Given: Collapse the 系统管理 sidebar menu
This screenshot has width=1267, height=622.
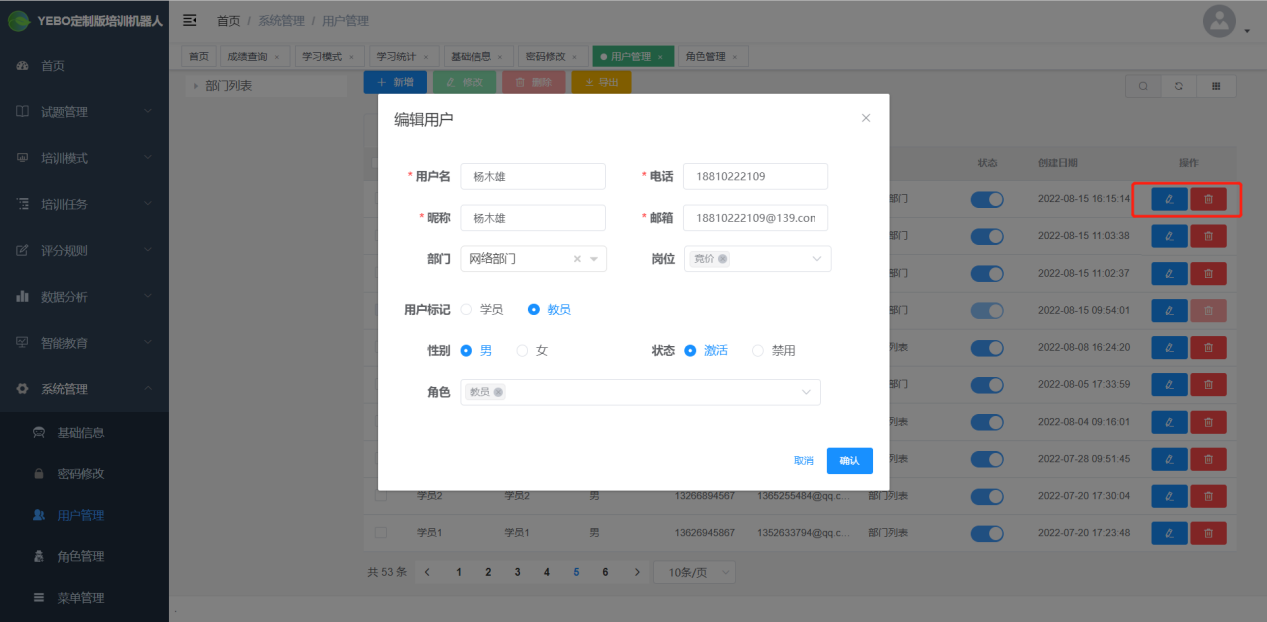Looking at the screenshot, I should [84, 389].
